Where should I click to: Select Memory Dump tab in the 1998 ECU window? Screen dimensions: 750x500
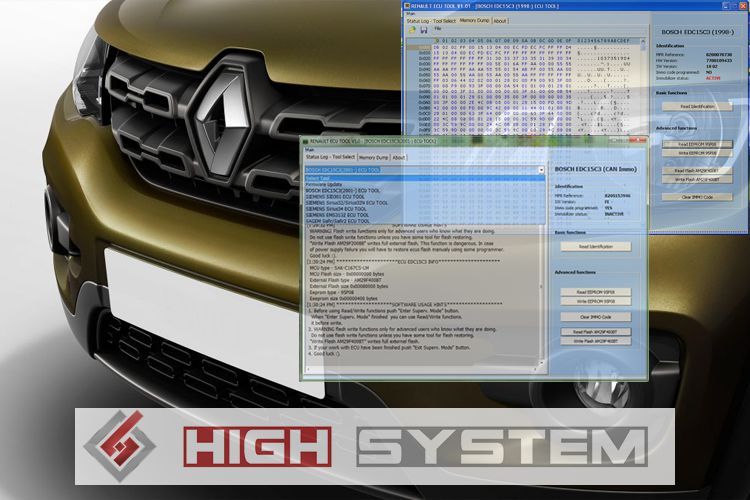[474, 21]
